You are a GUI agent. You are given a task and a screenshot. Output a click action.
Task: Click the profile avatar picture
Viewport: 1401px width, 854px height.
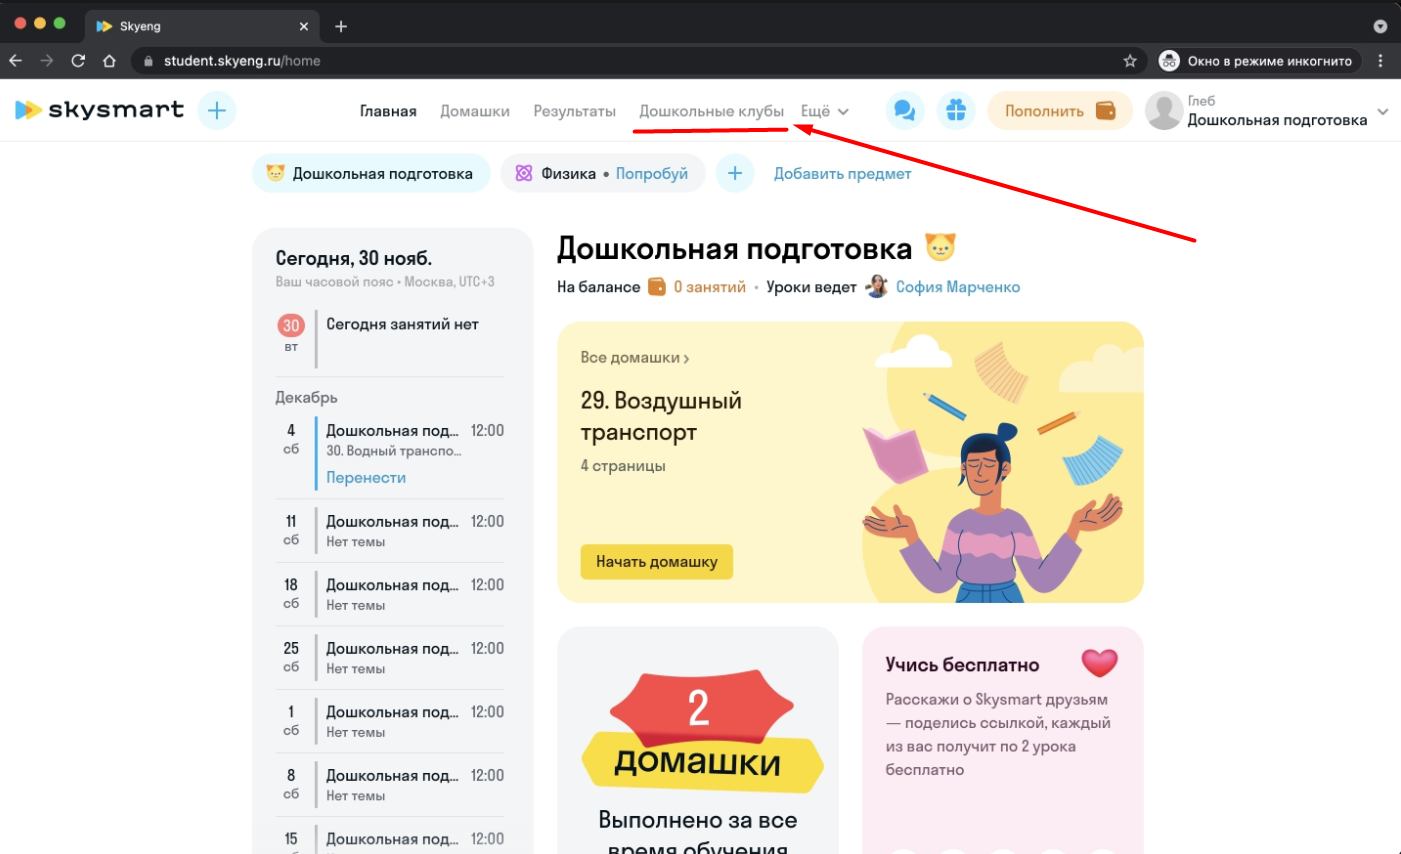(1164, 111)
